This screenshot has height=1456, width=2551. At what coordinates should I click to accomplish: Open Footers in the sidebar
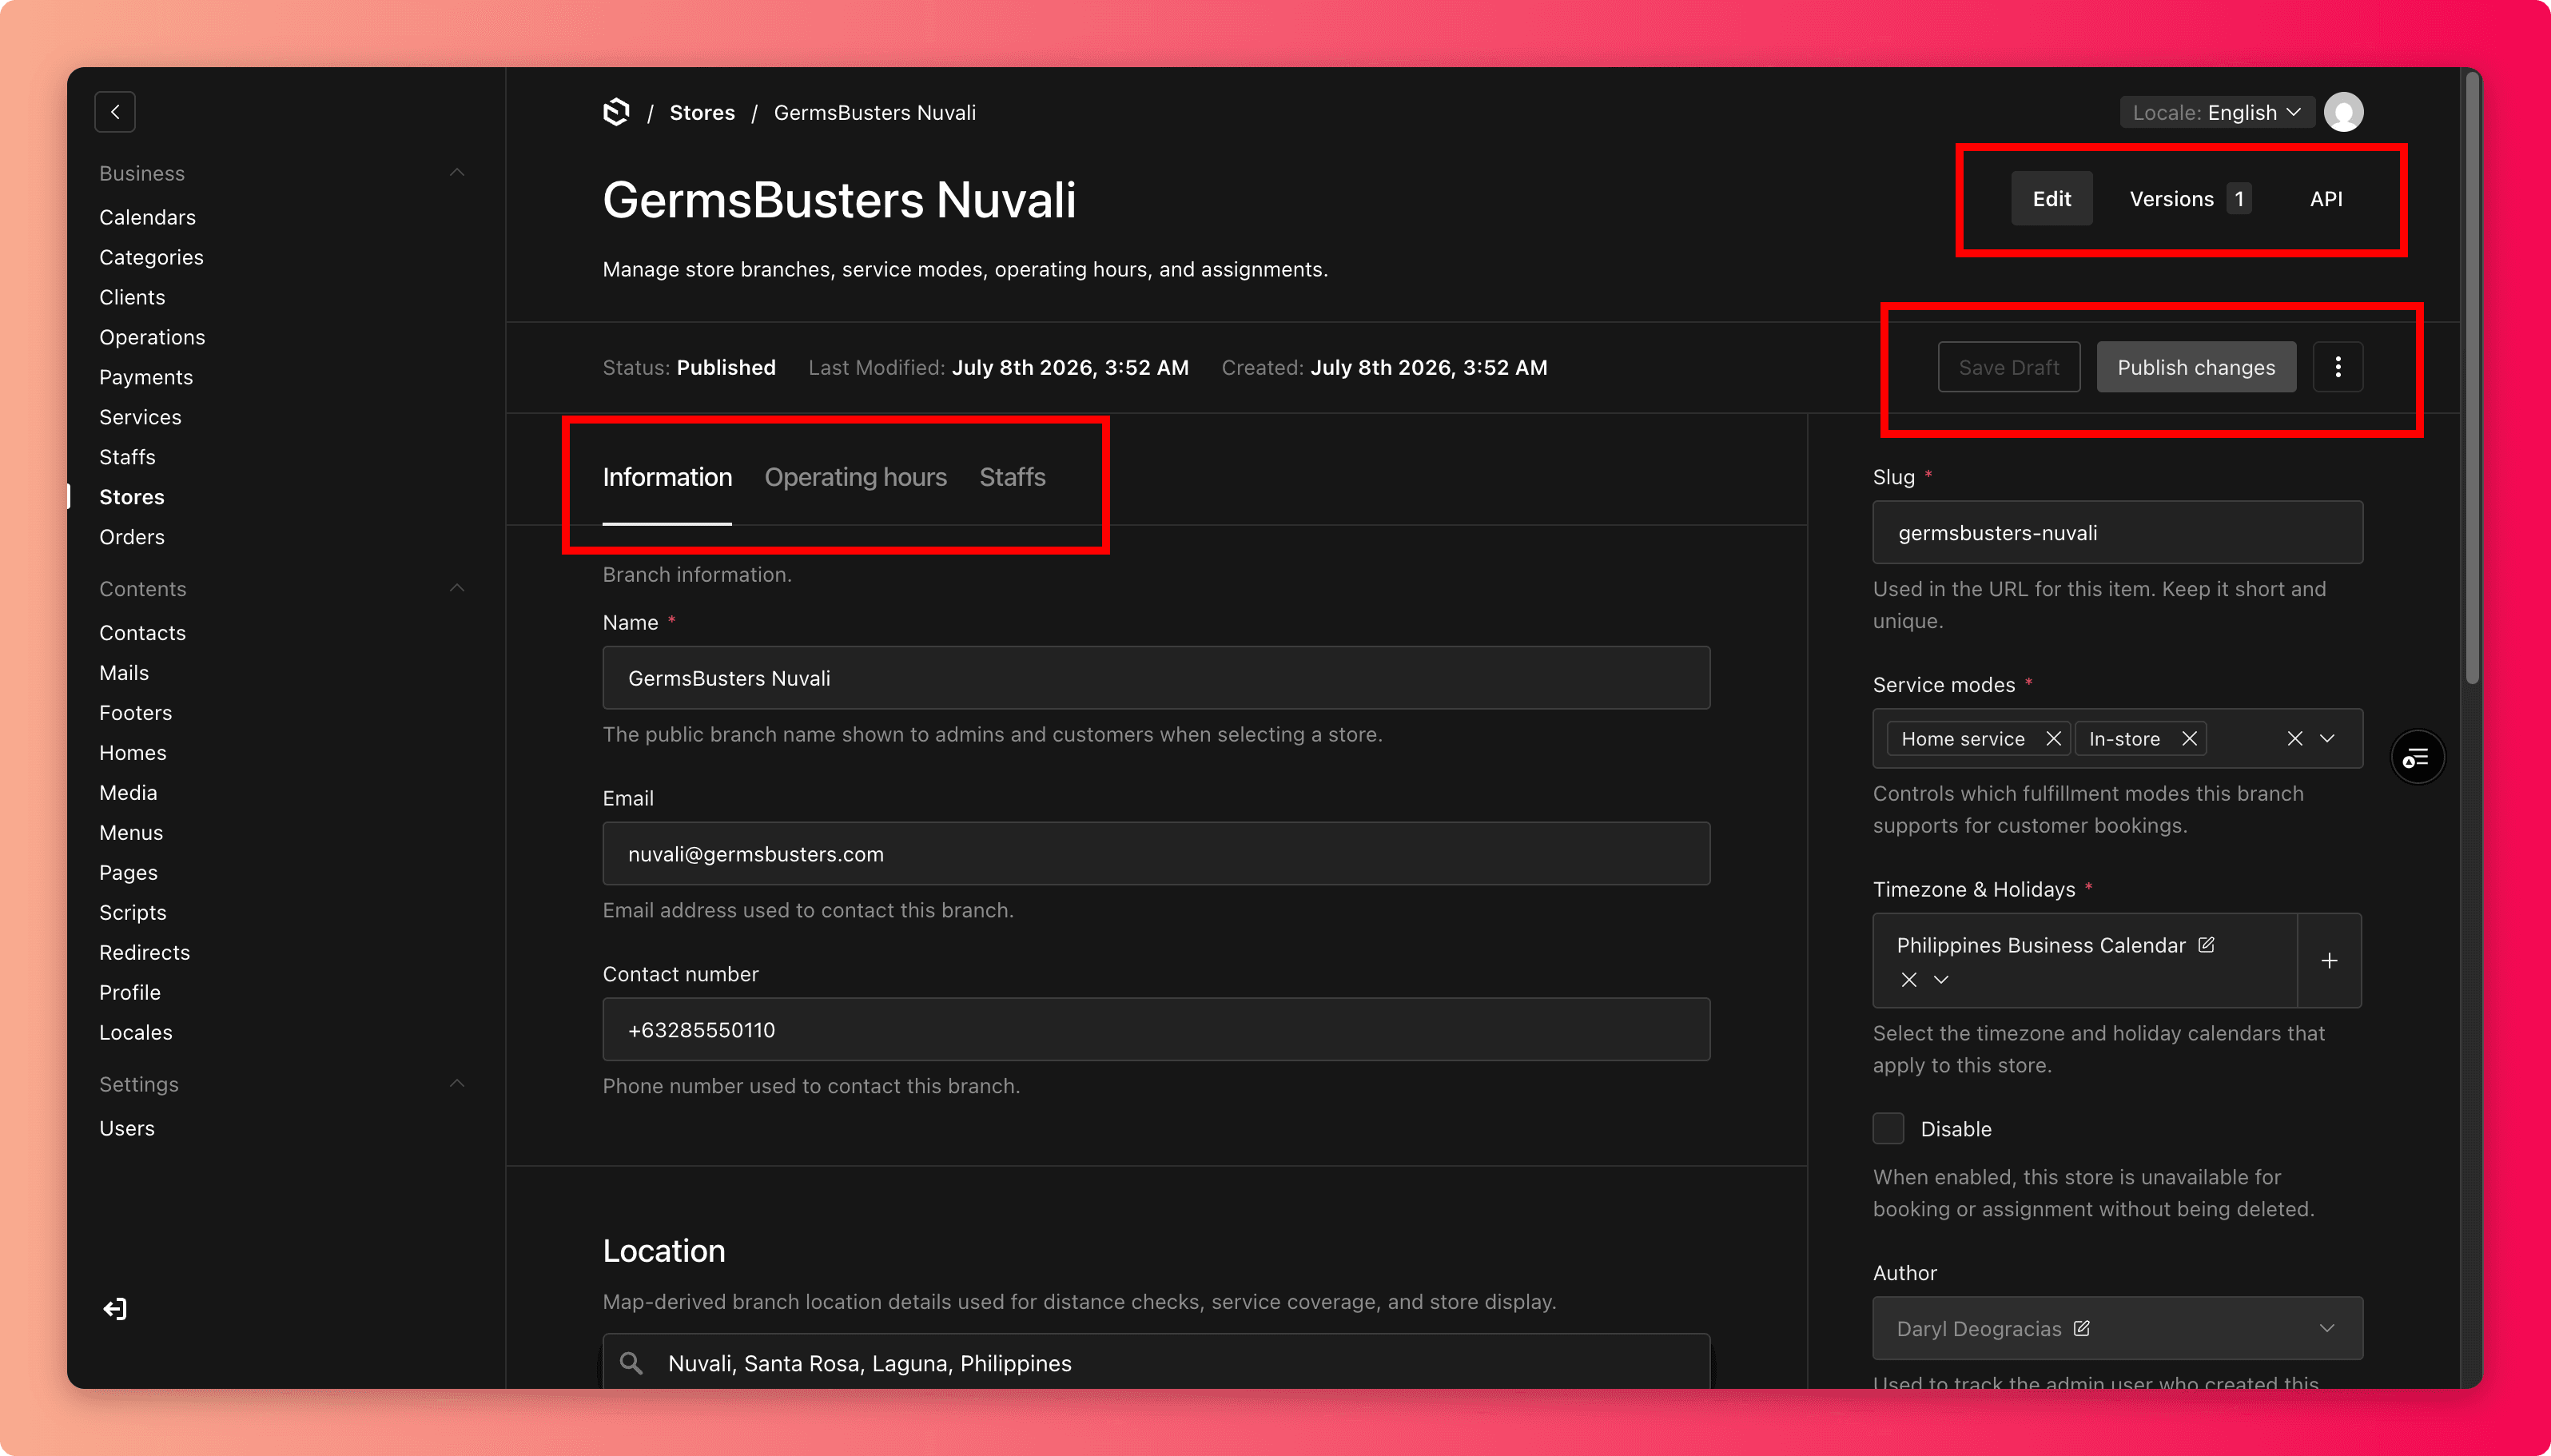(135, 713)
